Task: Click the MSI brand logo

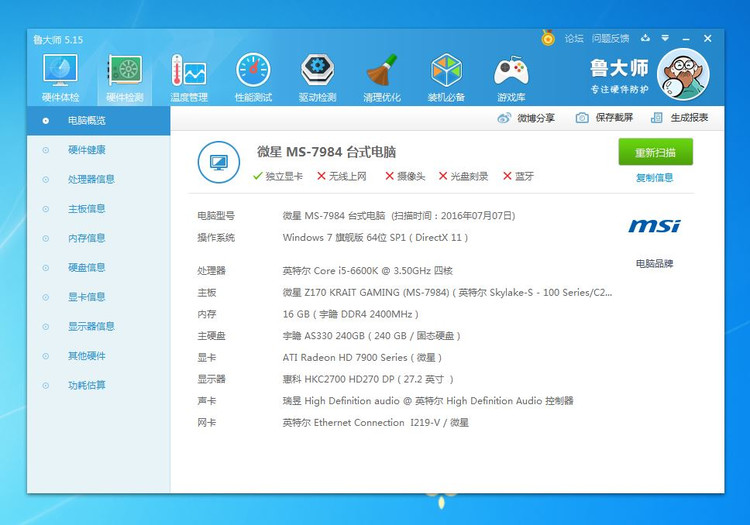Action: [654, 226]
